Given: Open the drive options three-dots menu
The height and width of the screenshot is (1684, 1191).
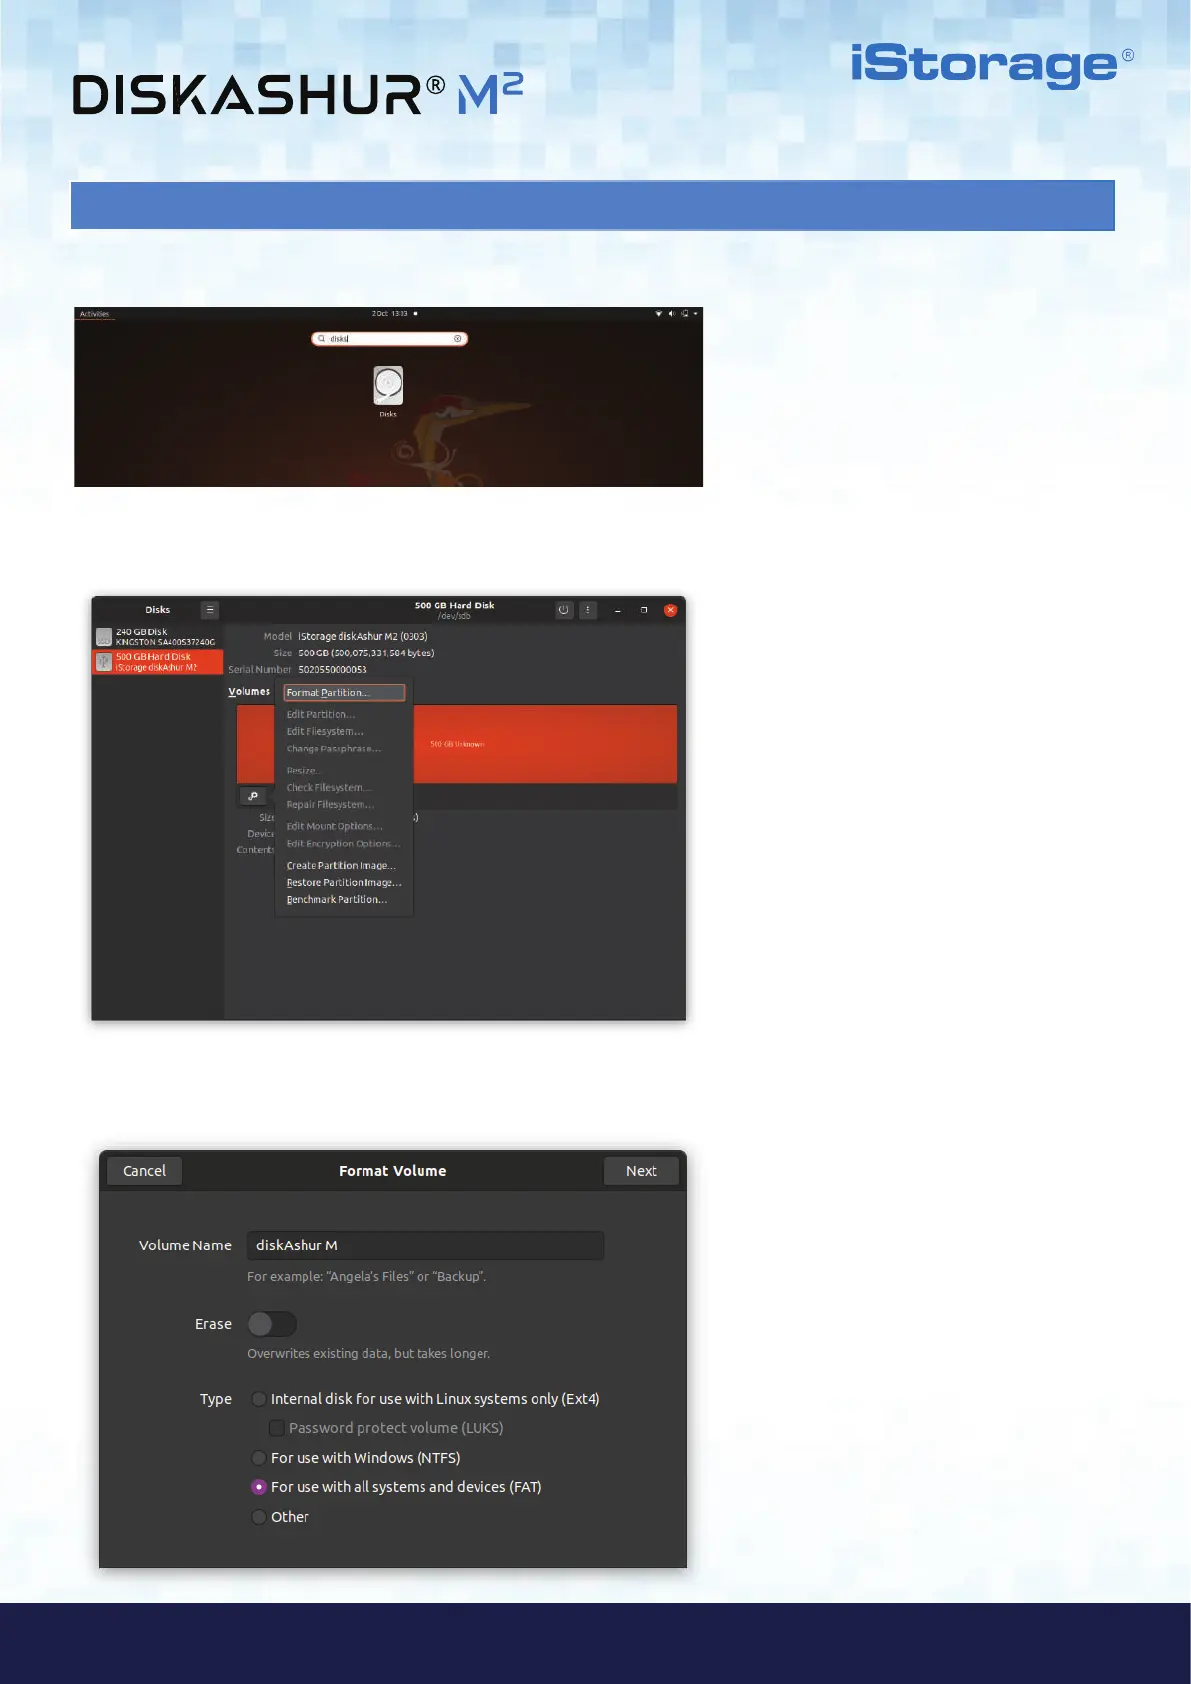Looking at the screenshot, I should [x=588, y=610].
